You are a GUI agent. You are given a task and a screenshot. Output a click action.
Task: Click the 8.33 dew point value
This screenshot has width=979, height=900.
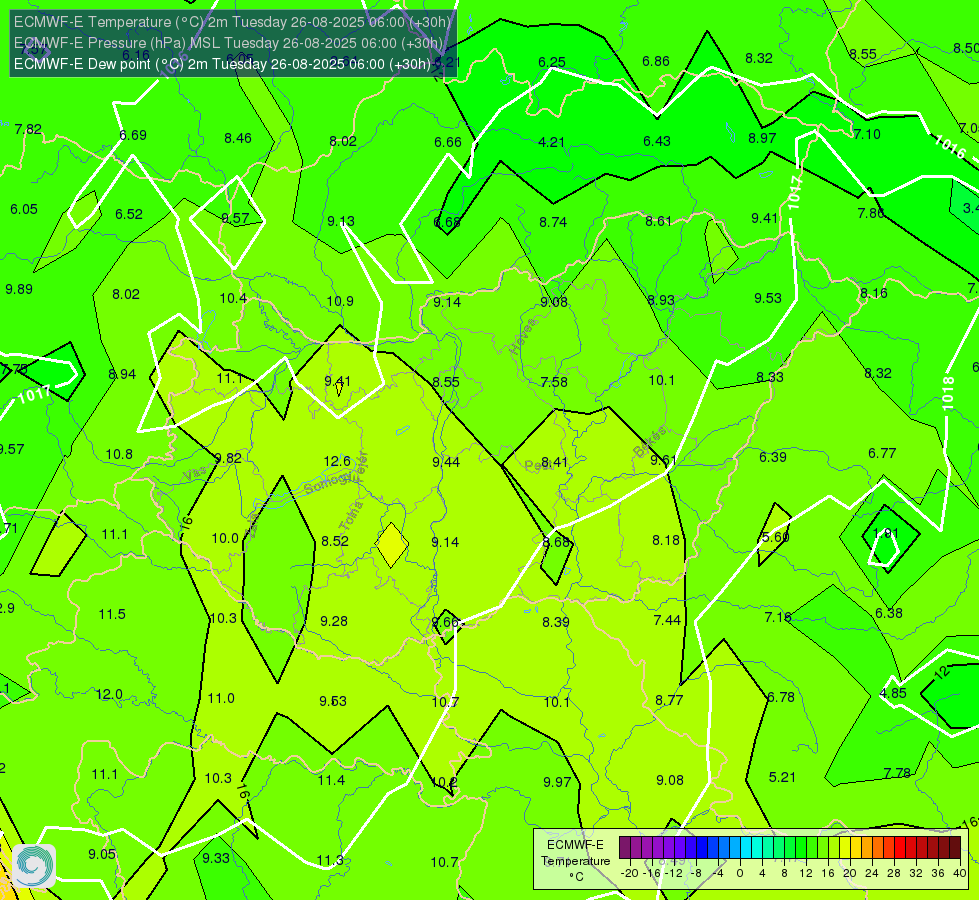coord(770,377)
